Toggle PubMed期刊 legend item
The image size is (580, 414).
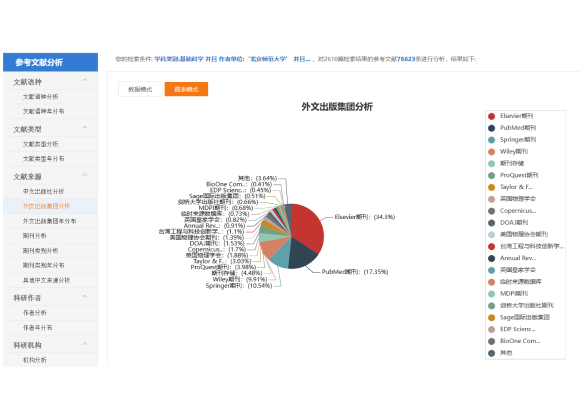pyautogui.click(x=512, y=128)
